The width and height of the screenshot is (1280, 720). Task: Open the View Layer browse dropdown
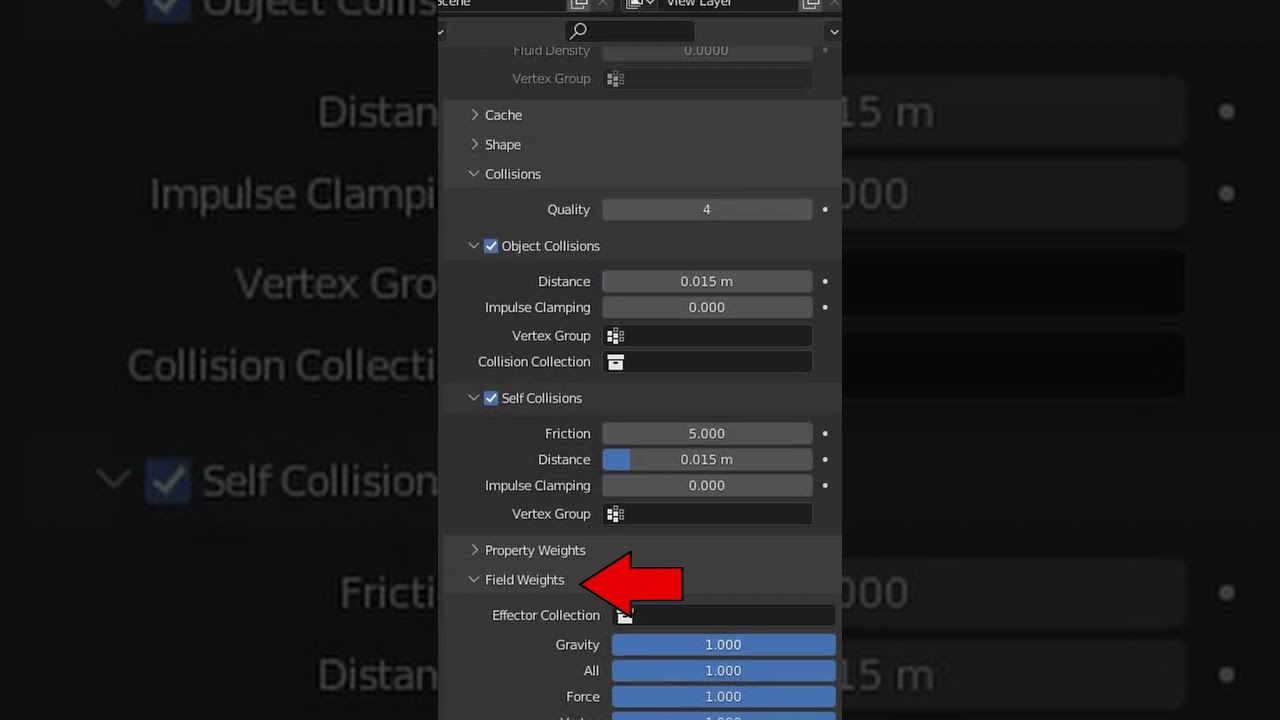point(639,4)
